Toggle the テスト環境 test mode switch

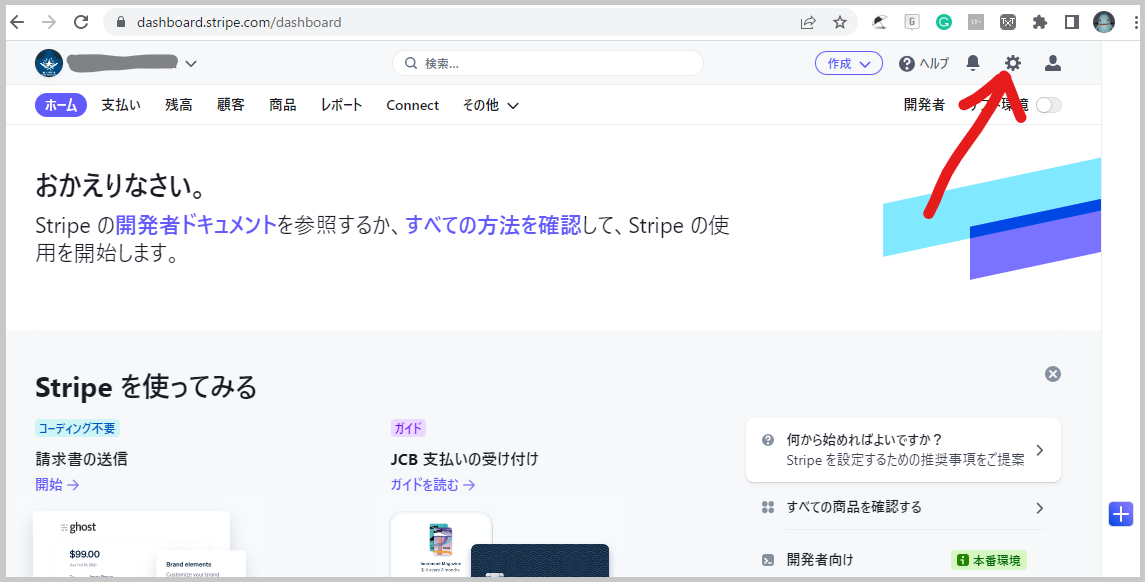[1049, 105]
